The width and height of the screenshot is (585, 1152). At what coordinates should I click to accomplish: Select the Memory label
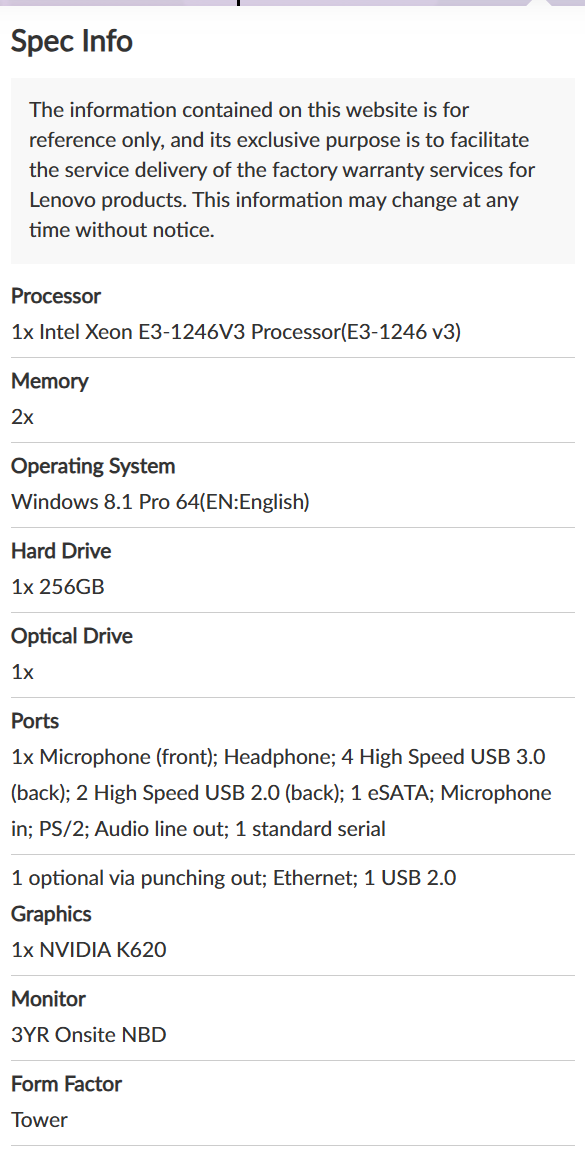[49, 381]
